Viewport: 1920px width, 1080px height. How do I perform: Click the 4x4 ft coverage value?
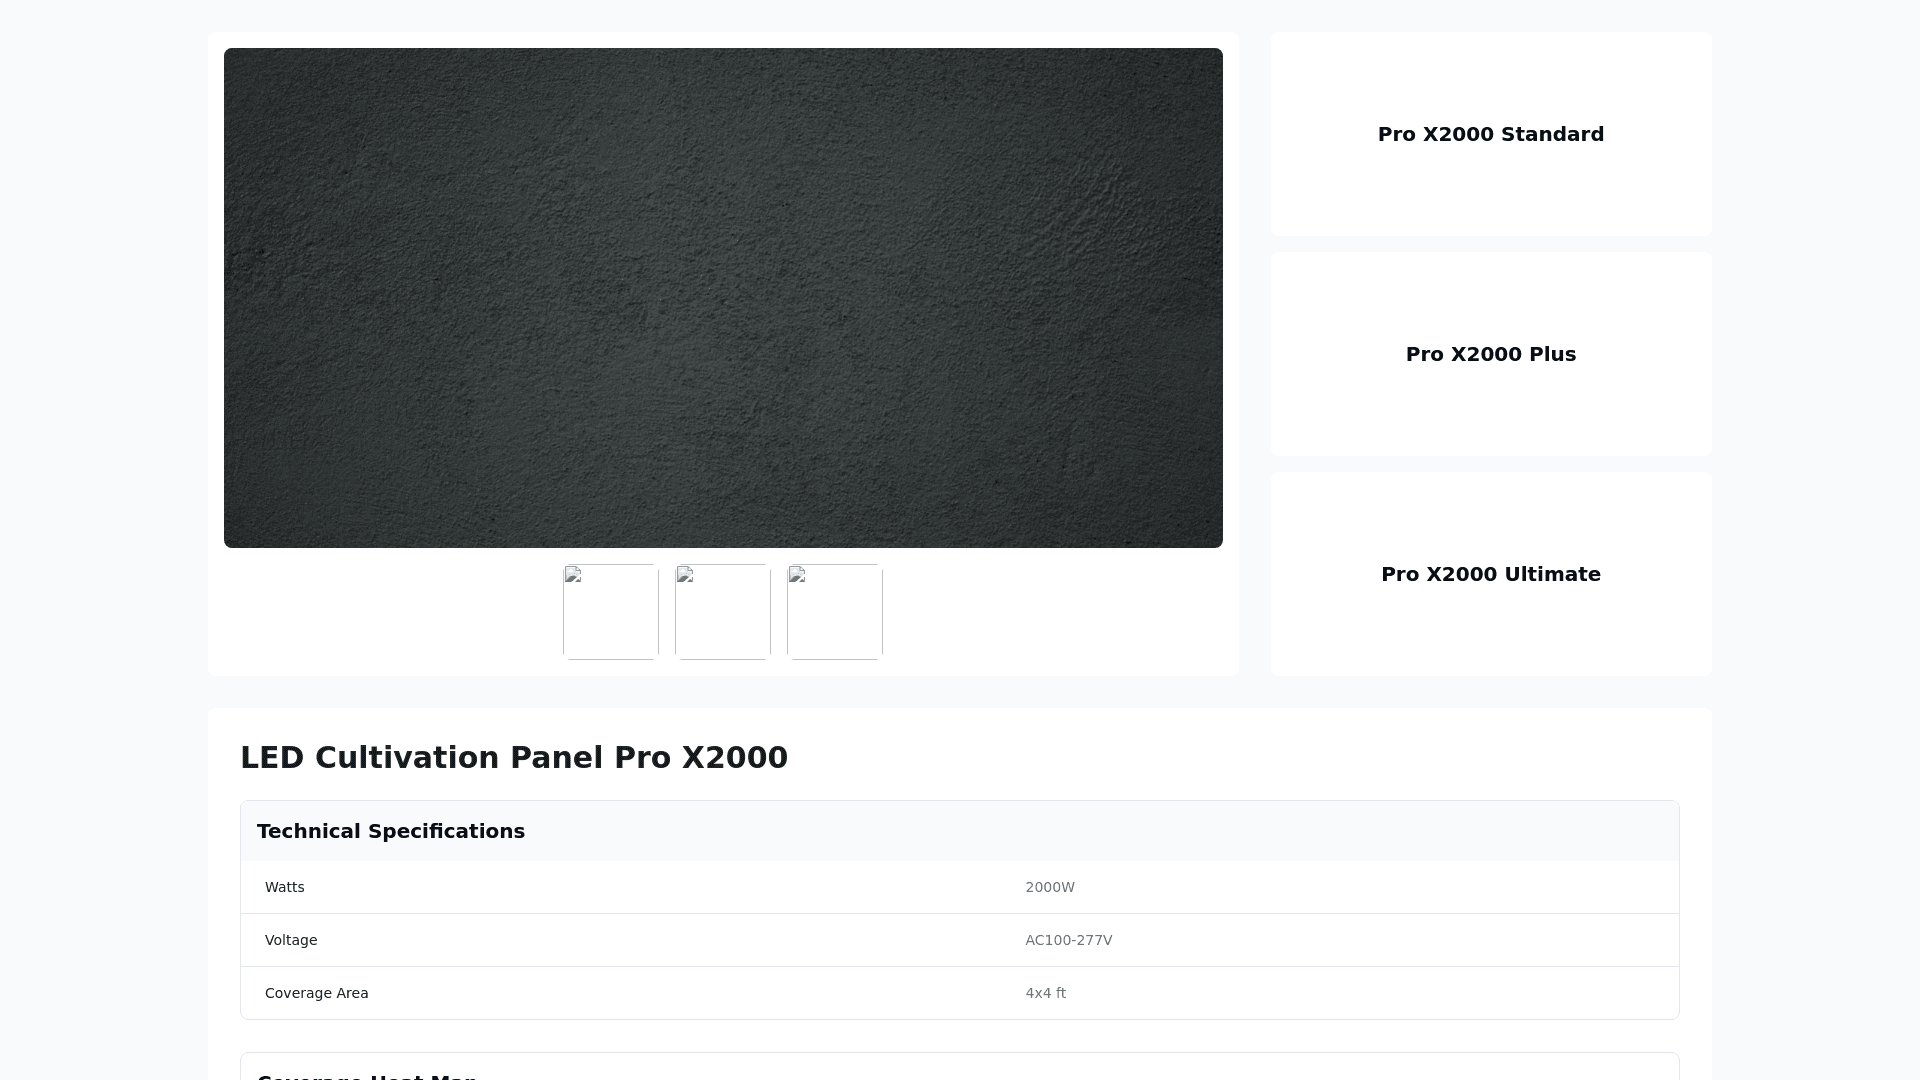pos(1046,993)
